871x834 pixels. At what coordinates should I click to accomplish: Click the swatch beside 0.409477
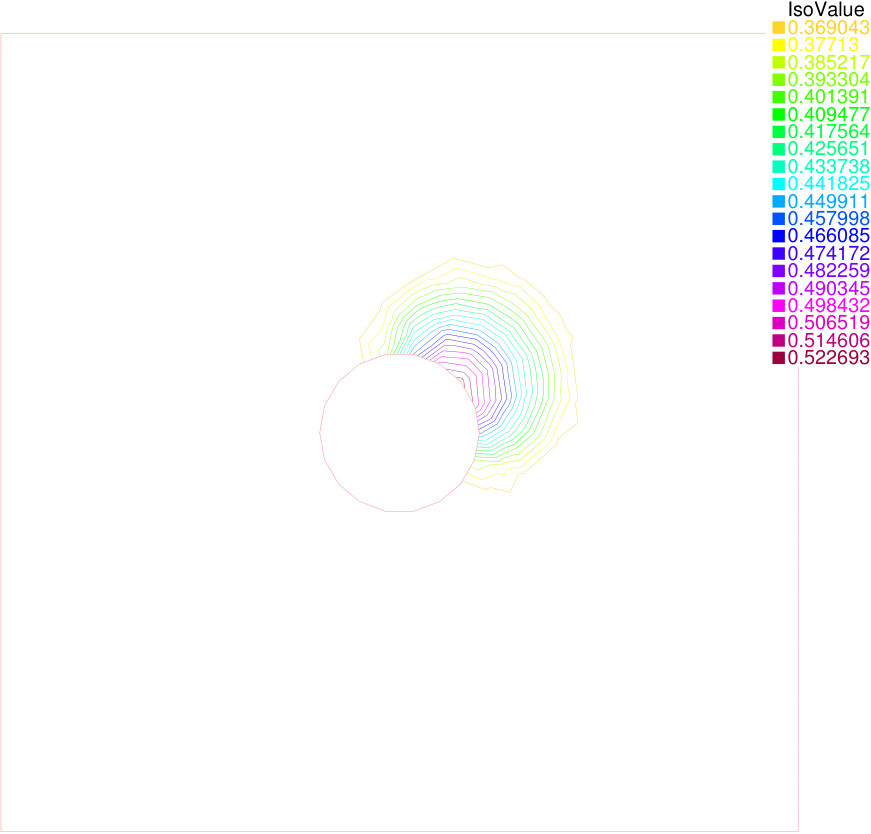(778, 114)
